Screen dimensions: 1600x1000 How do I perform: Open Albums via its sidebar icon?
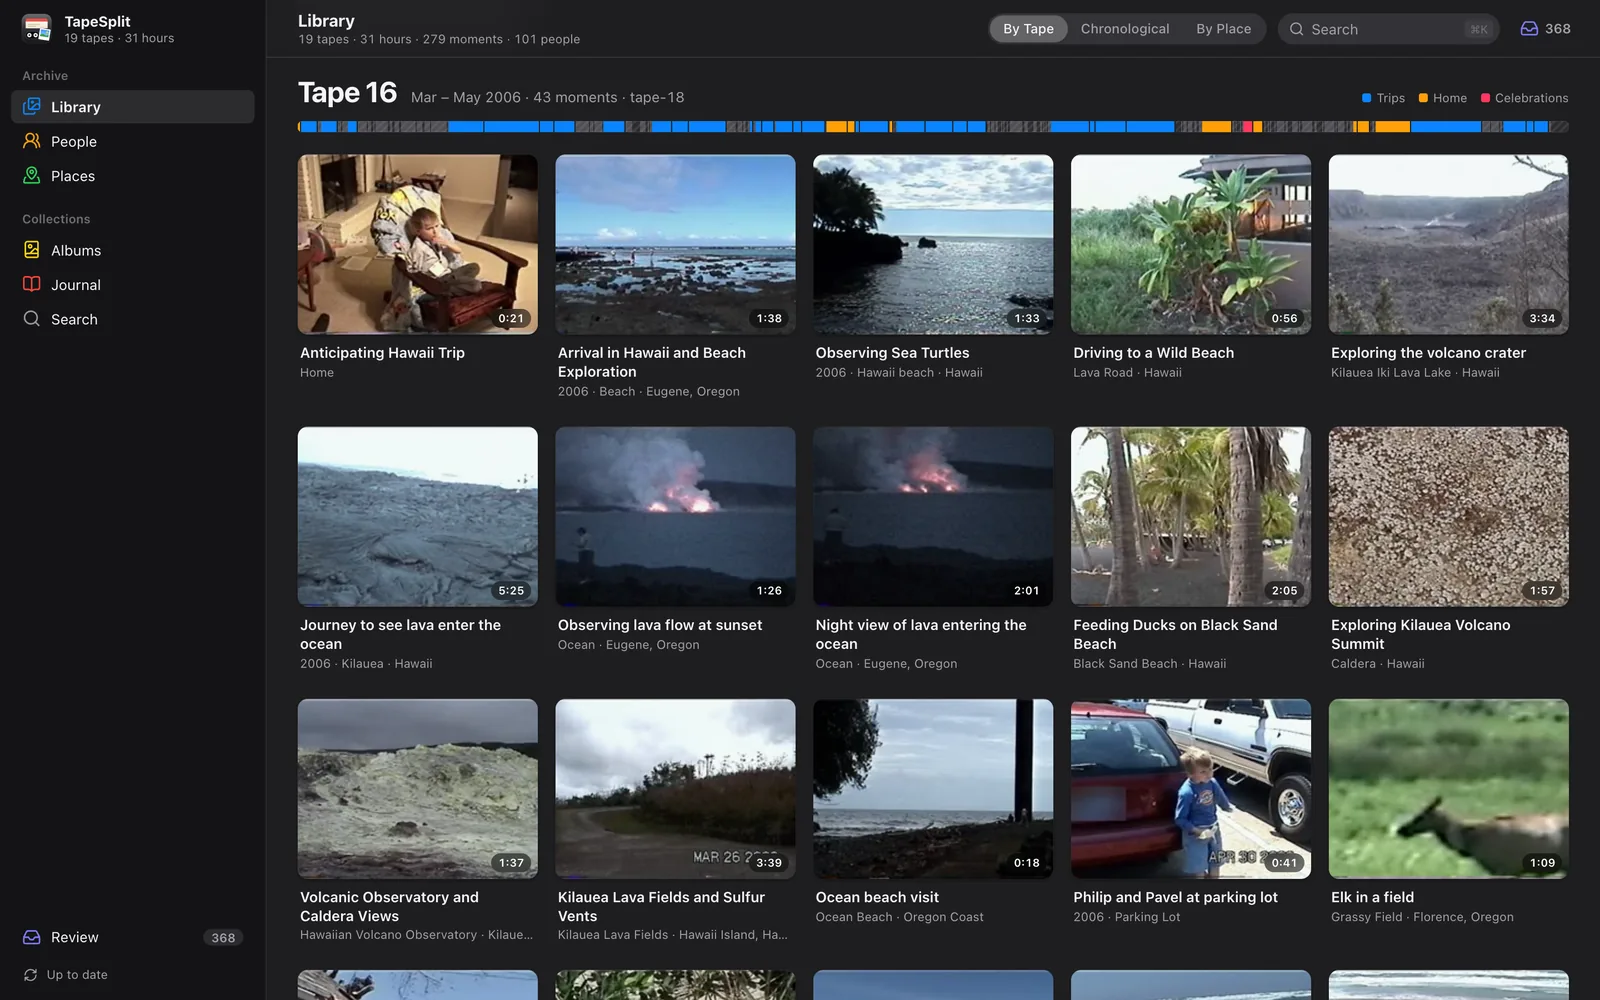pos(32,250)
